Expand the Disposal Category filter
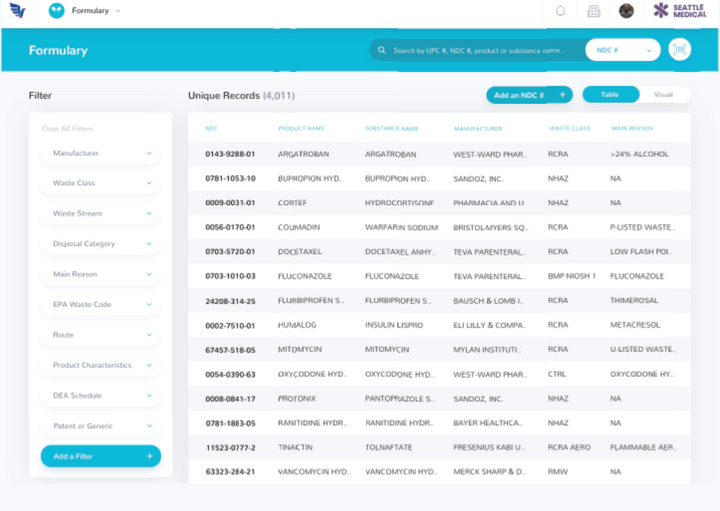Image resolution: width=720 pixels, height=511 pixels. coord(101,243)
